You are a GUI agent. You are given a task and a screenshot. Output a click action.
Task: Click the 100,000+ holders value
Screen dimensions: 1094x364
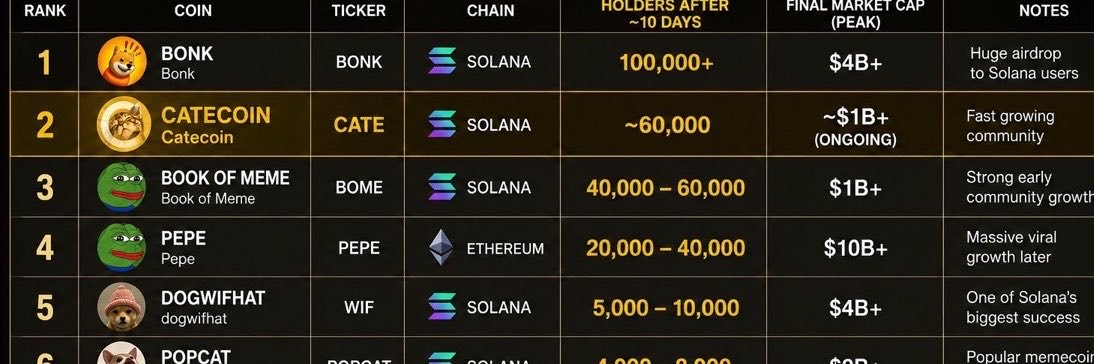pos(666,62)
